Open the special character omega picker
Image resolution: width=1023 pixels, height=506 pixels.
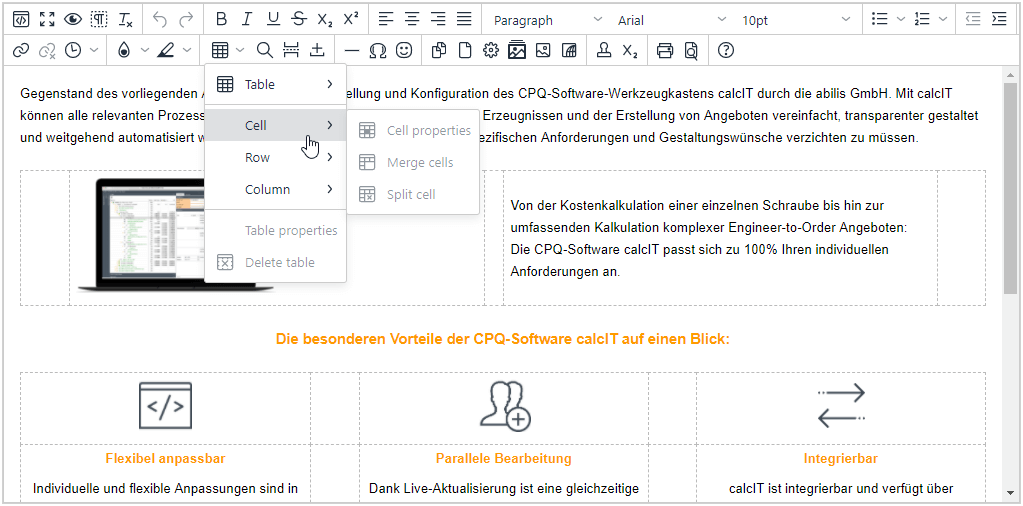[378, 50]
